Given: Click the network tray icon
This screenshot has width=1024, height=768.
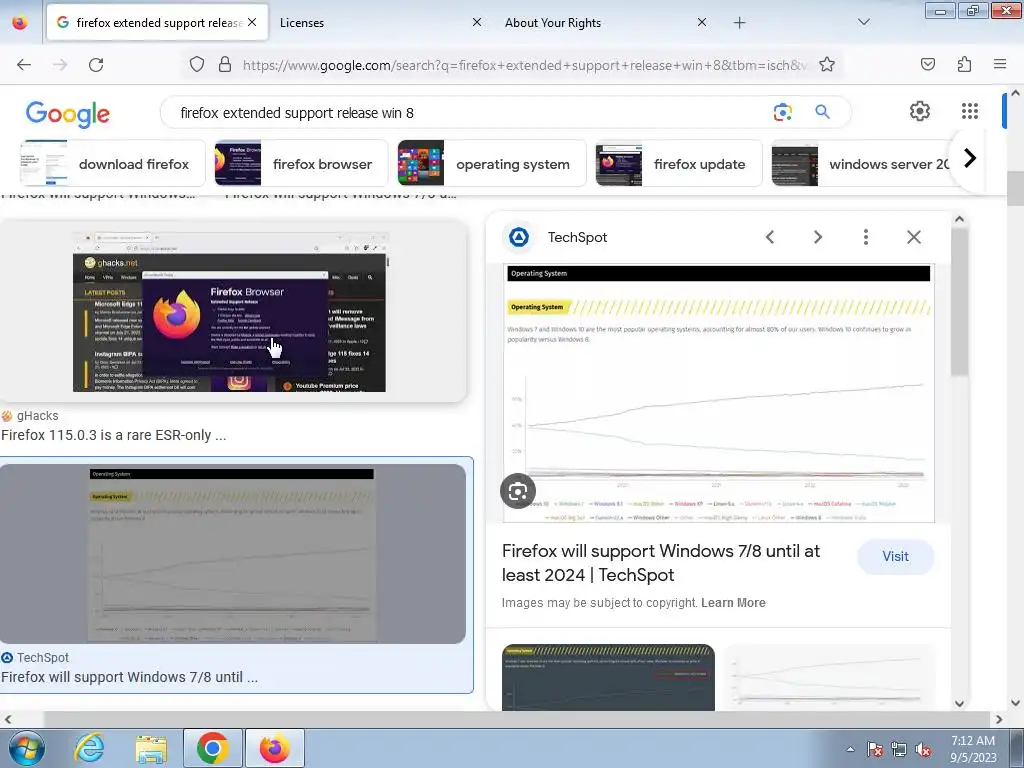Looking at the screenshot, I should 899,750.
